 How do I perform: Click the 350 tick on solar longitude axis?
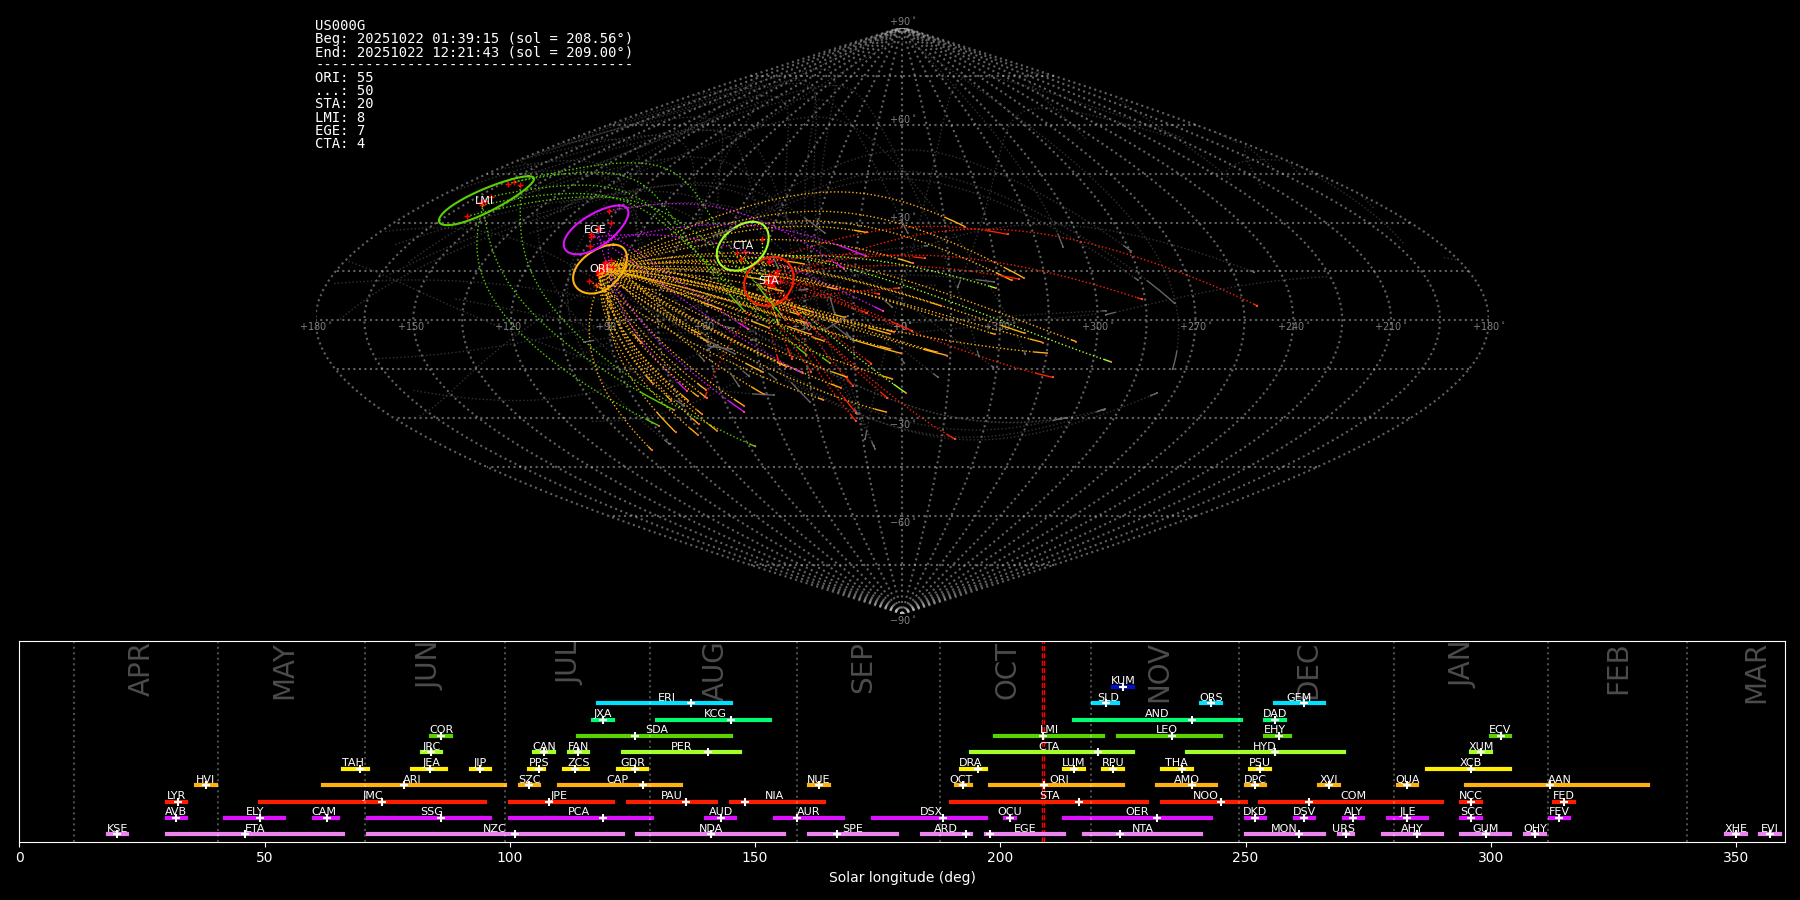(x=1735, y=857)
